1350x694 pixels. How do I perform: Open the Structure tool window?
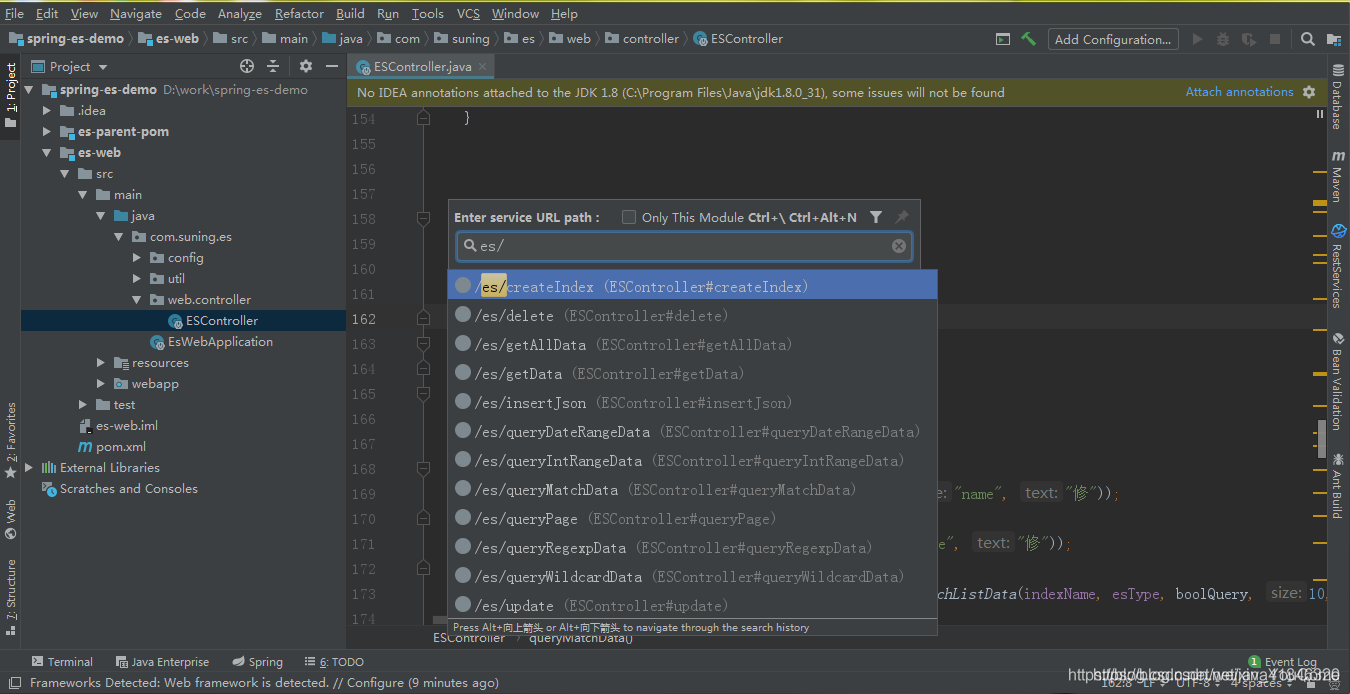[x=11, y=597]
